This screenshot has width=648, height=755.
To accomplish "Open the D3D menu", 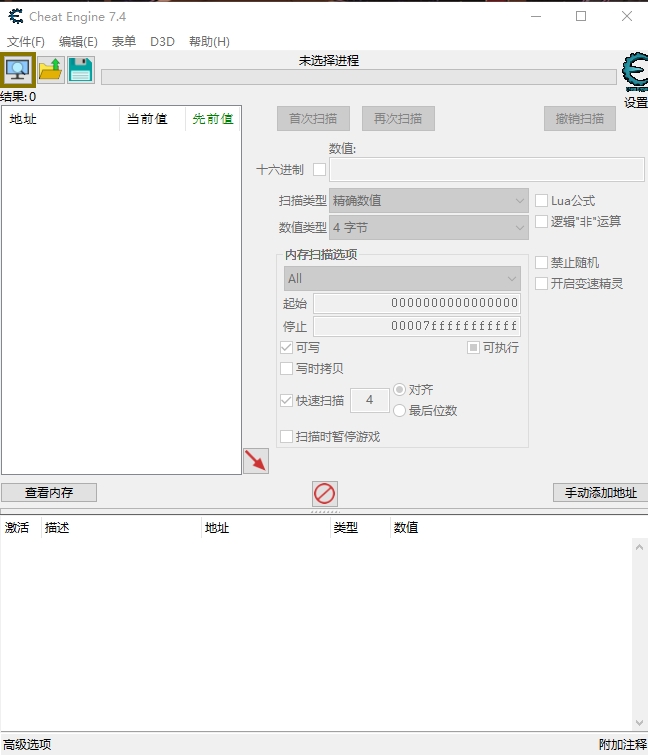I will click(x=162, y=42).
